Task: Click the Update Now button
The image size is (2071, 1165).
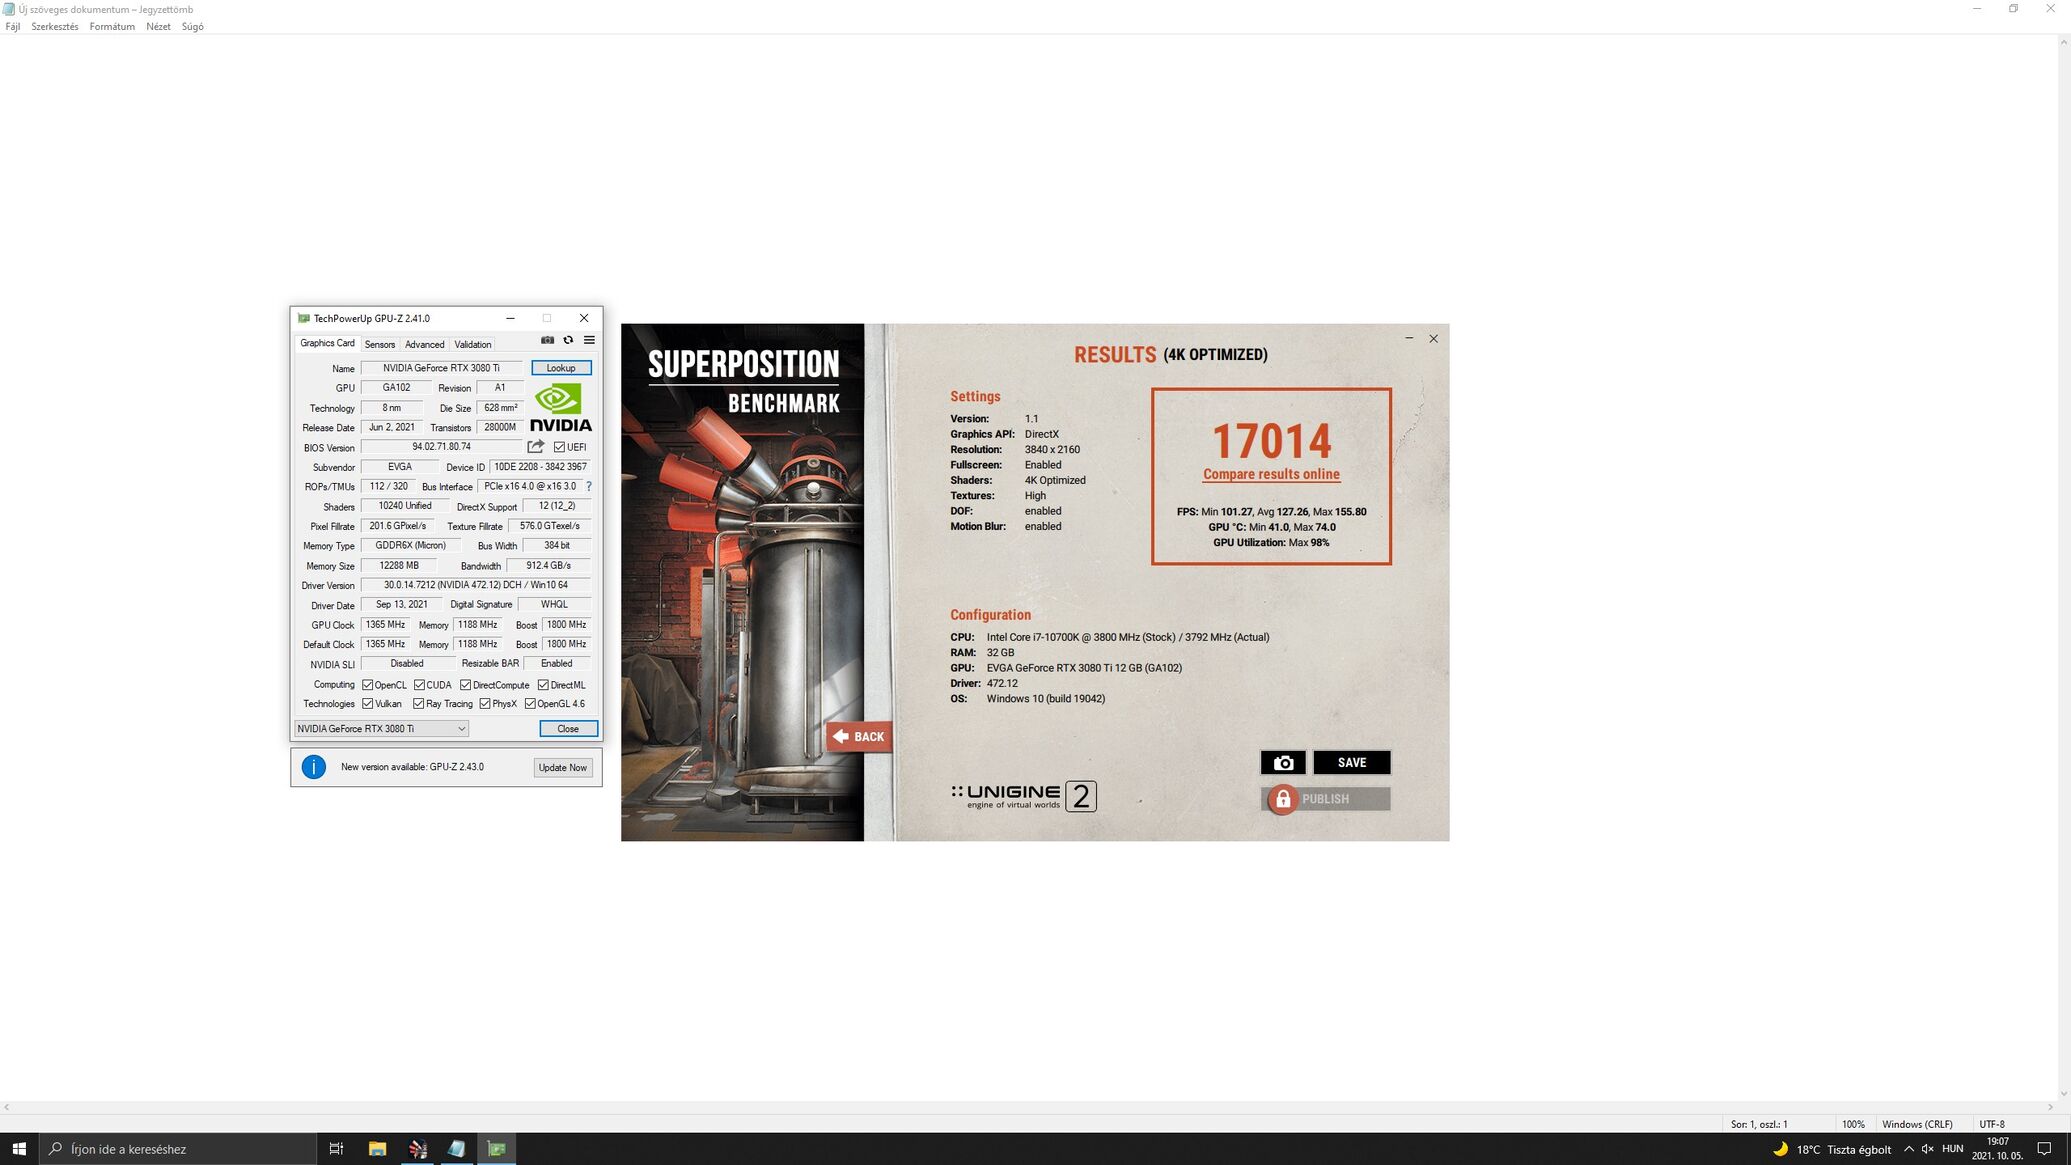Action: pos(562,767)
